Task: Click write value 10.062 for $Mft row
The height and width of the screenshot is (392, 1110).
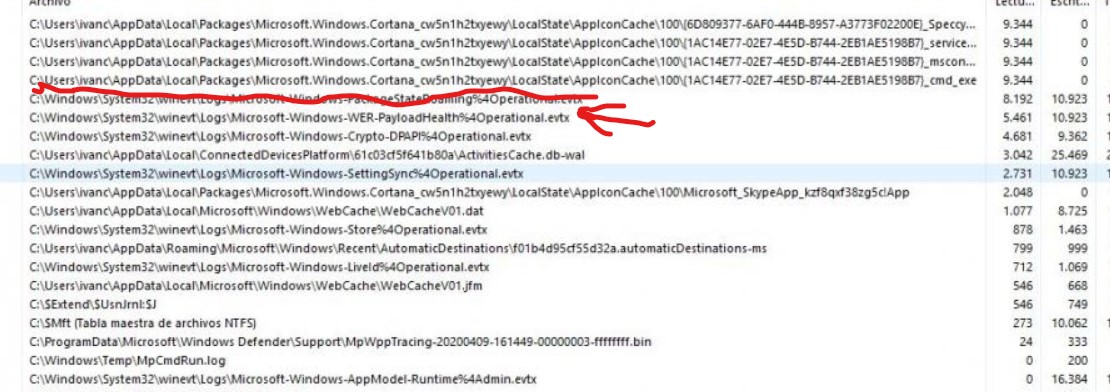Action: [x=1070, y=323]
